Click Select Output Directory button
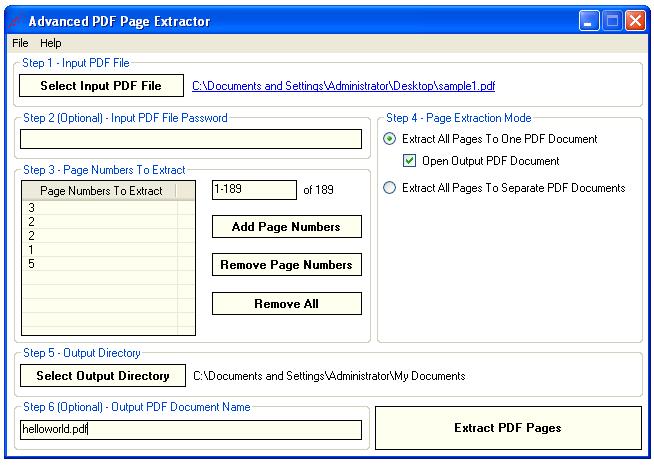The image size is (654, 465). point(103,375)
